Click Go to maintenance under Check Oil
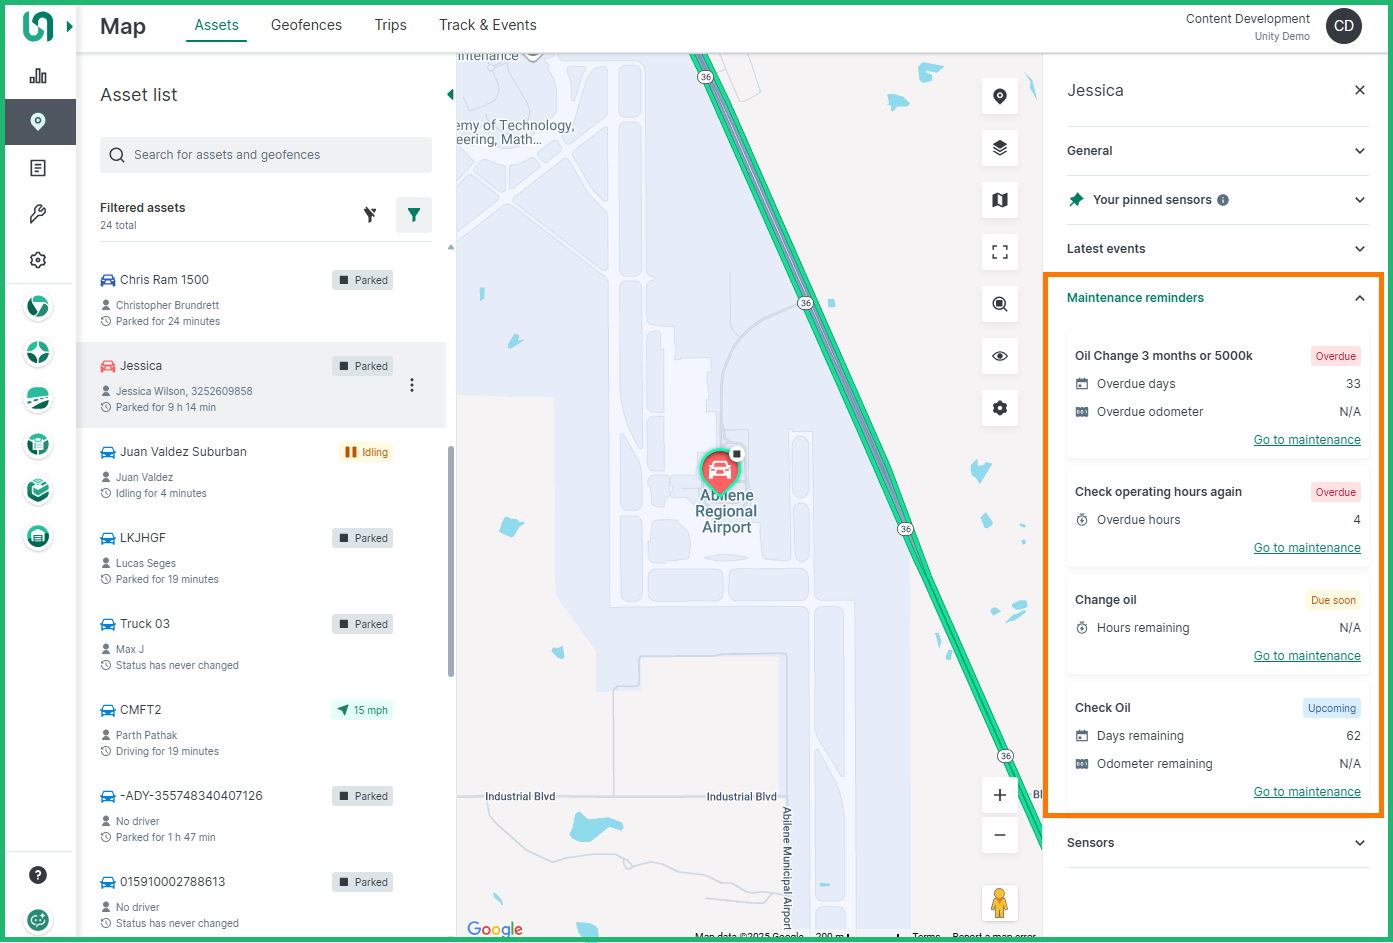The height and width of the screenshot is (943, 1393). tap(1306, 792)
